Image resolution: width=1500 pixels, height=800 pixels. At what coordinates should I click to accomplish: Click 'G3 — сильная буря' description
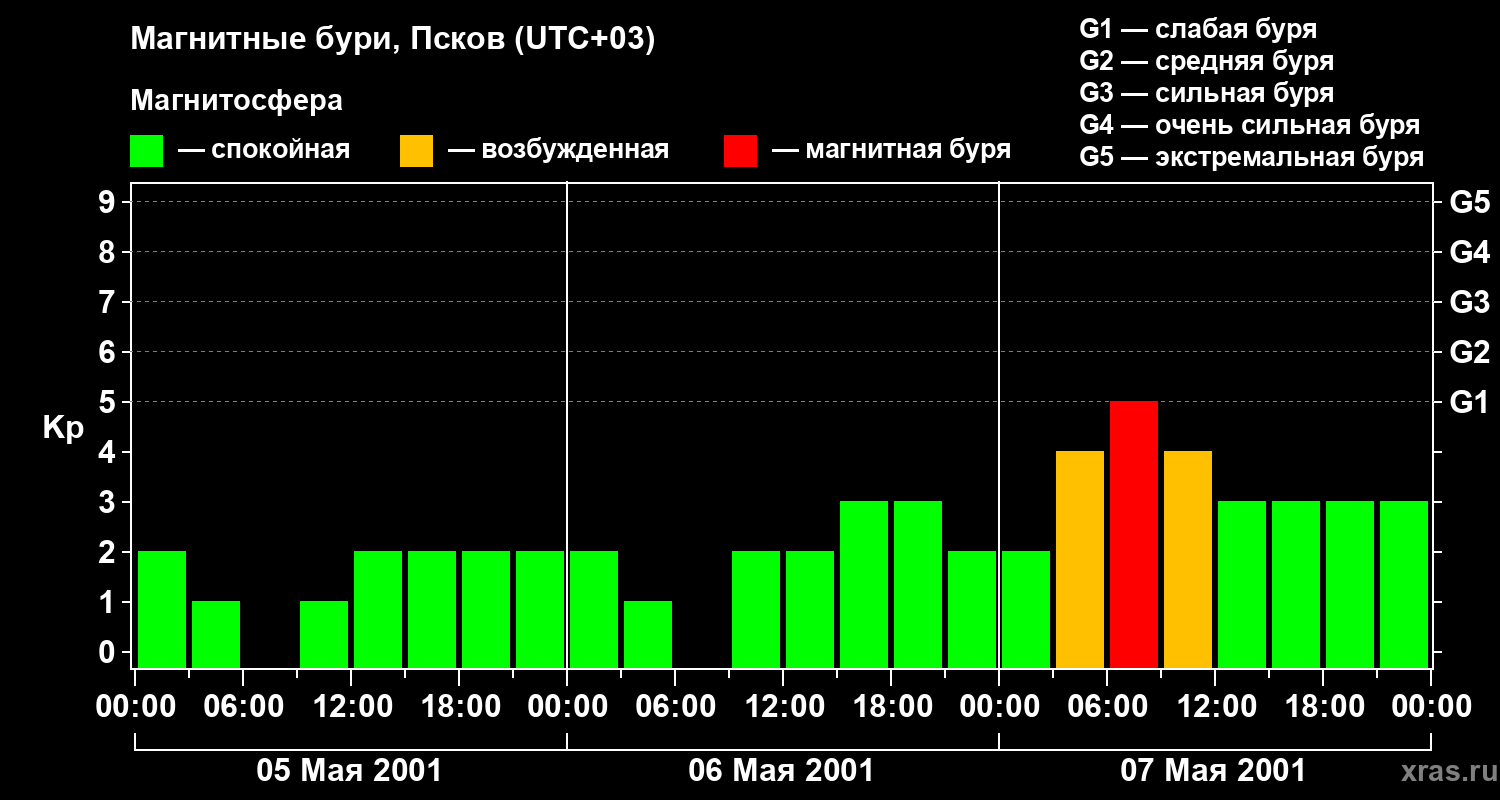(1207, 93)
